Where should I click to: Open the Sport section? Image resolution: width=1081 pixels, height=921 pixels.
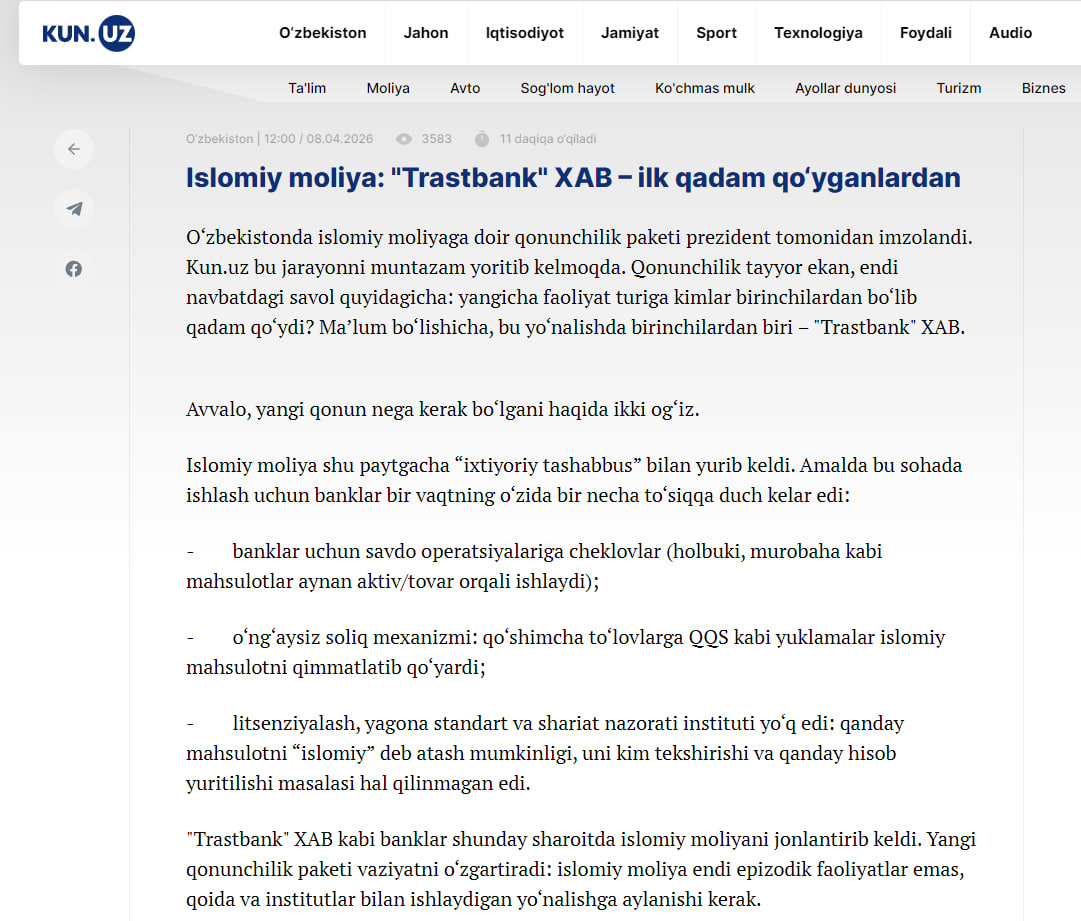pyautogui.click(x=716, y=33)
